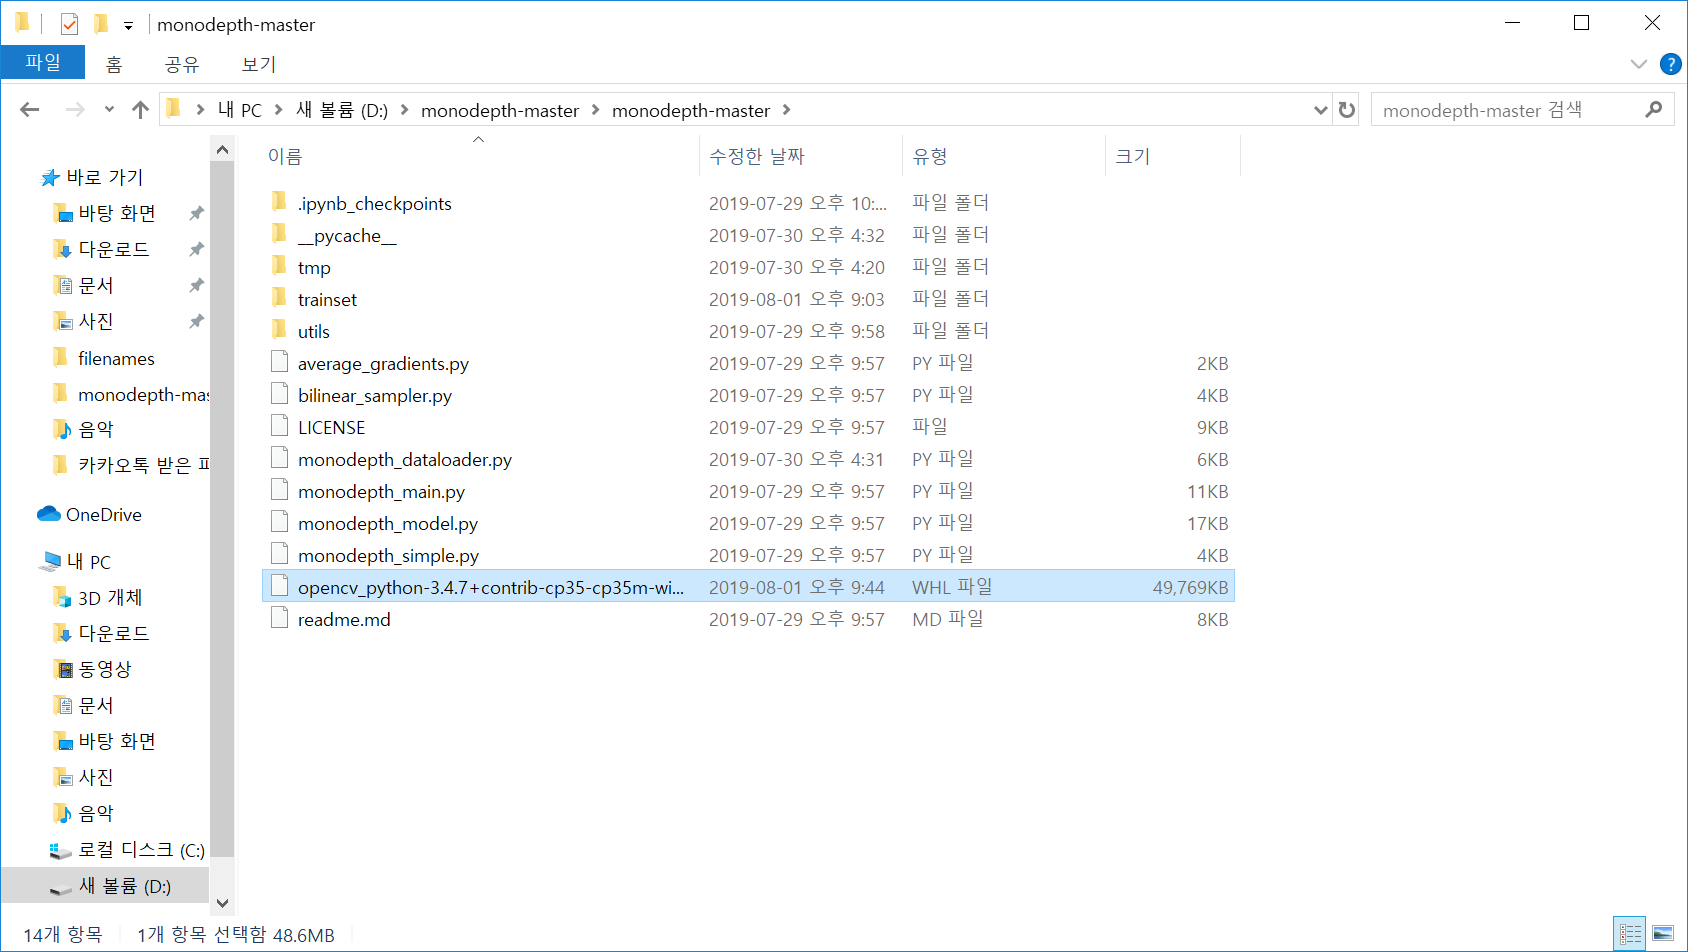
Task: Switch to large icons view in status bar
Action: [1662, 934]
